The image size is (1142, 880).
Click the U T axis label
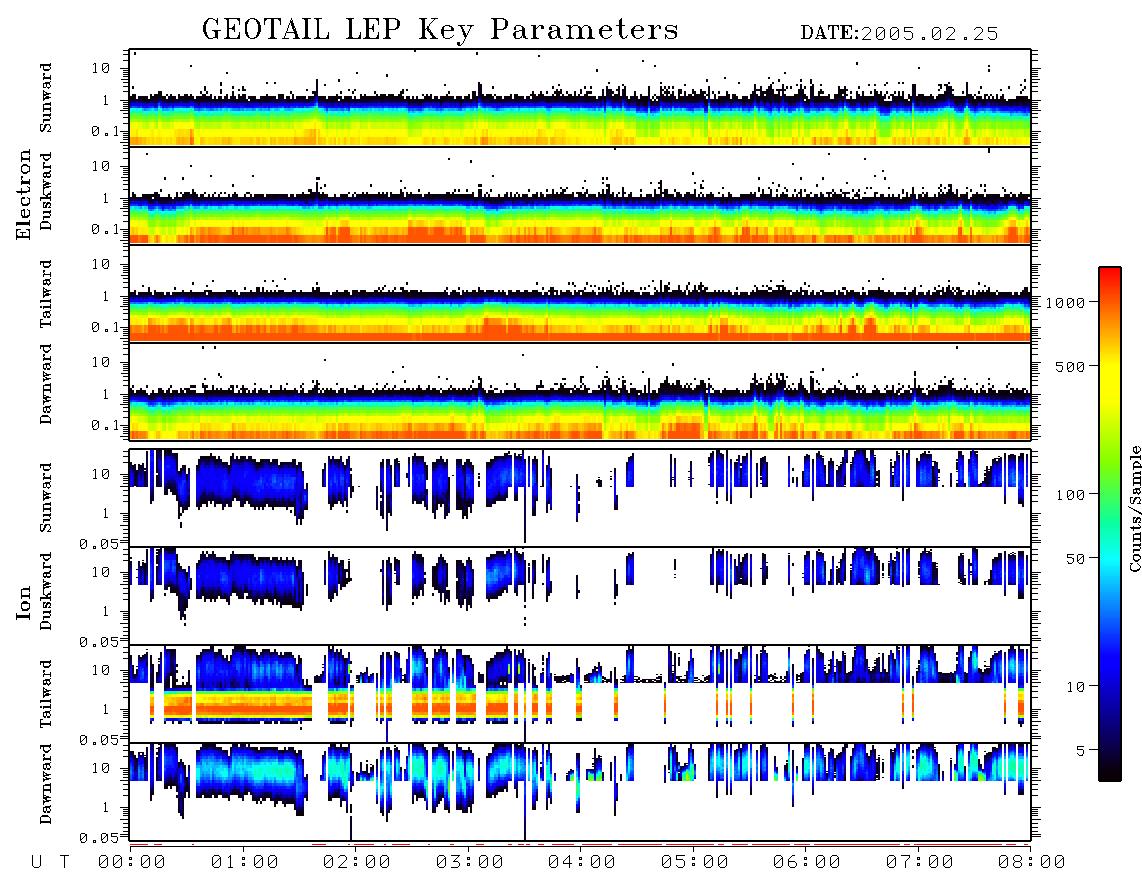pyautogui.click(x=51, y=862)
